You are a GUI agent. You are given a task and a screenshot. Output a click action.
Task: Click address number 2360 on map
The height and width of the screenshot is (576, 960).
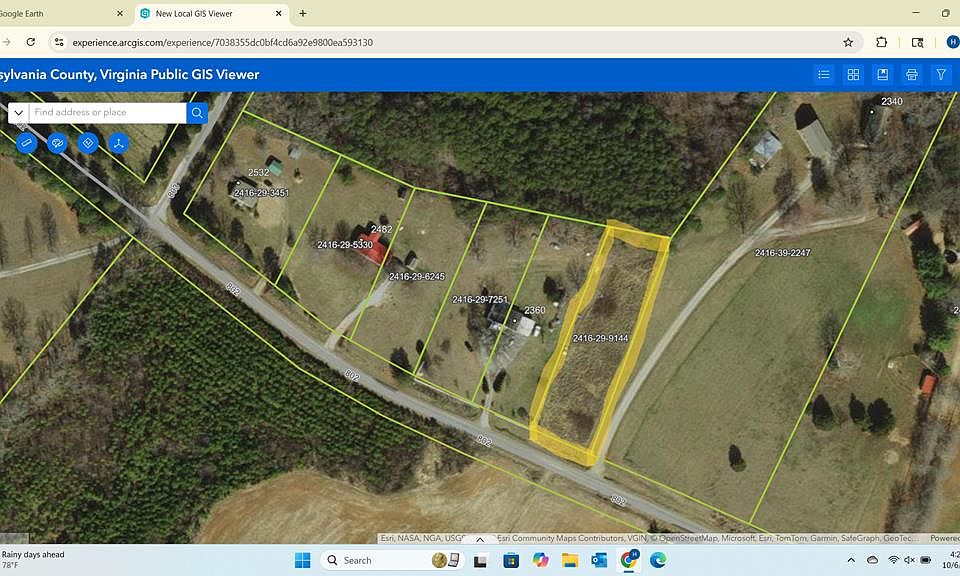534,310
